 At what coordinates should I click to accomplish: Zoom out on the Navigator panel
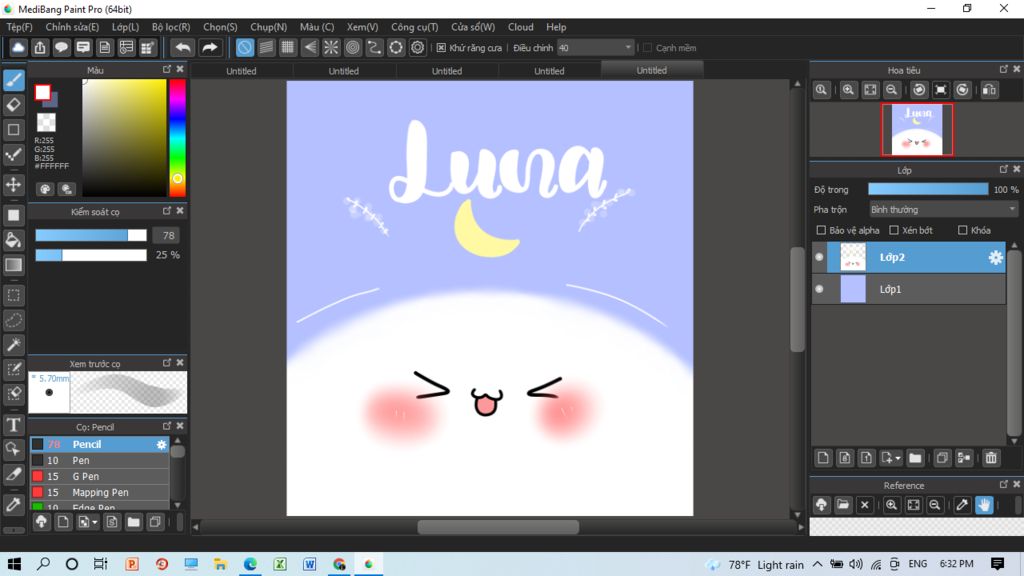tap(891, 90)
